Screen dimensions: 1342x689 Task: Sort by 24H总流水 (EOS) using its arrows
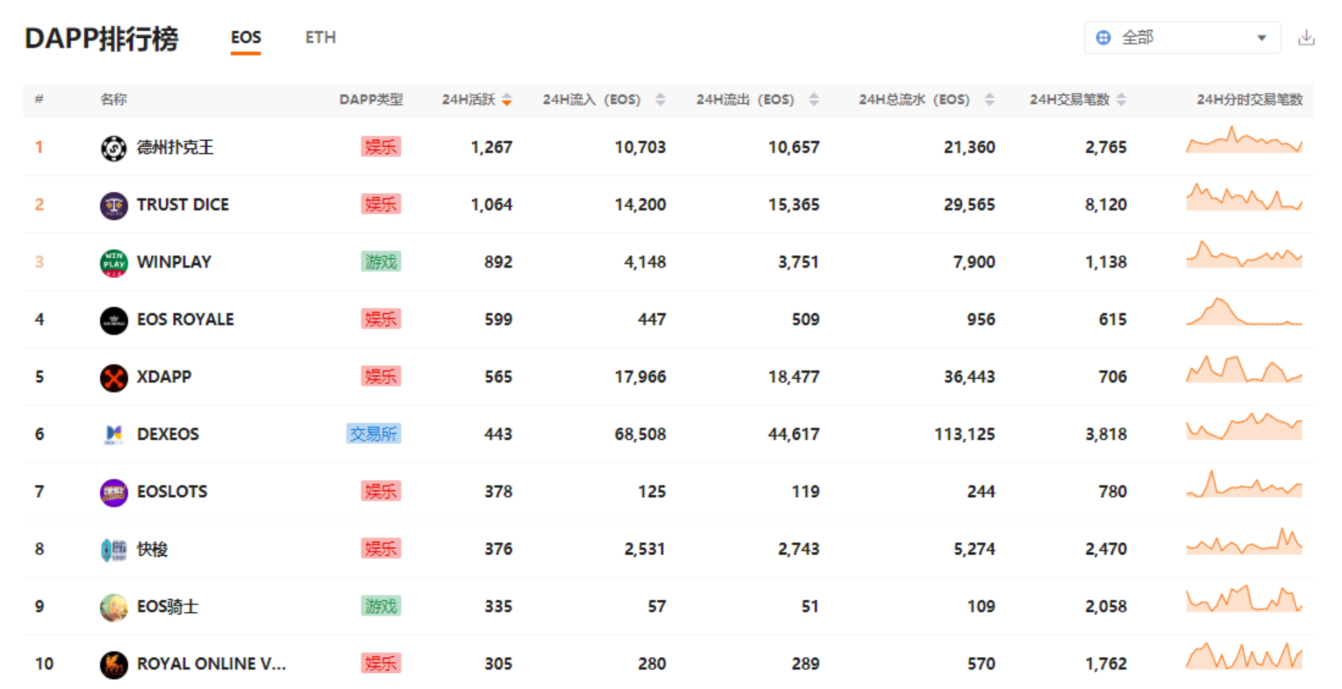(990, 100)
